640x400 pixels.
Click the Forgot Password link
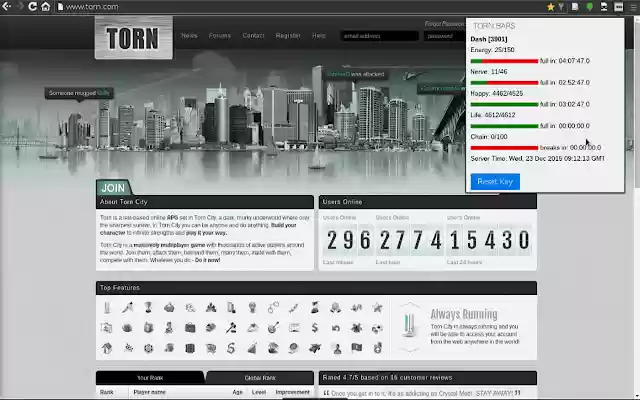[444, 24]
